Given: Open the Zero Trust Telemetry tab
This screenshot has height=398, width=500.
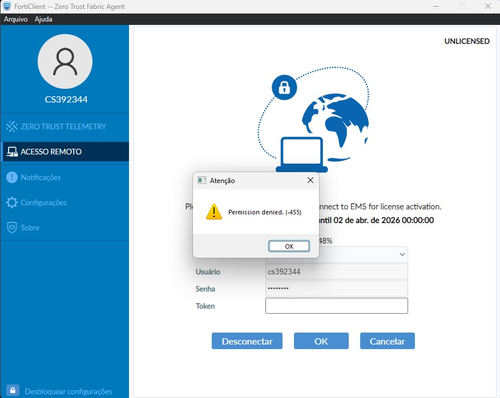Looking at the screenshot, I should [x=65, y=127].
